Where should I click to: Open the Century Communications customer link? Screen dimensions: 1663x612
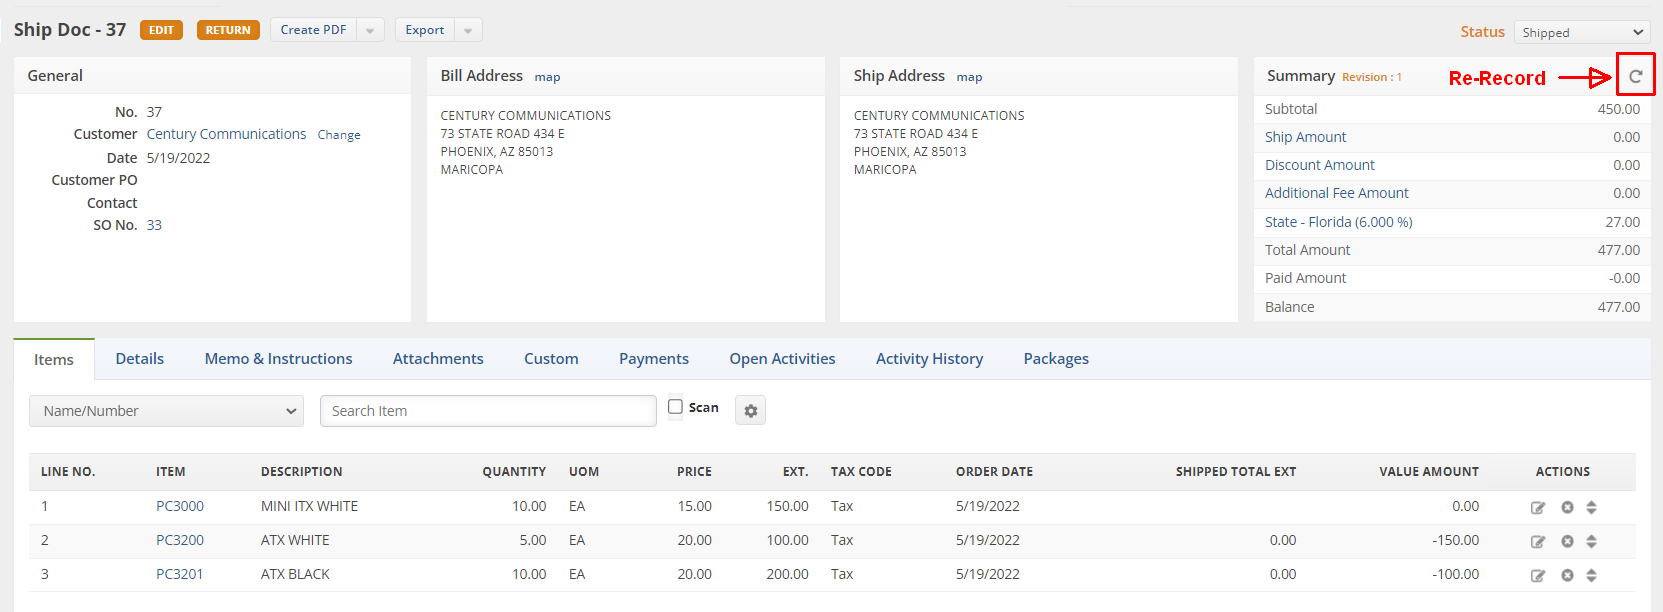(x=226, y=134)
